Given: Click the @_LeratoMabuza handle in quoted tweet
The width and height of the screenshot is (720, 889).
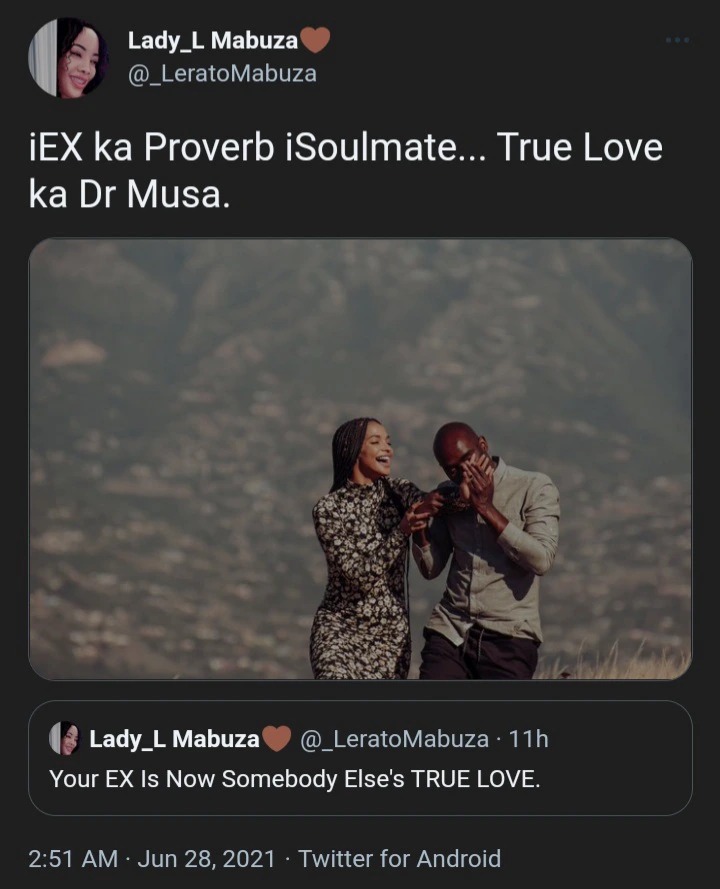Looking at the screenshot, I should 396,739.
